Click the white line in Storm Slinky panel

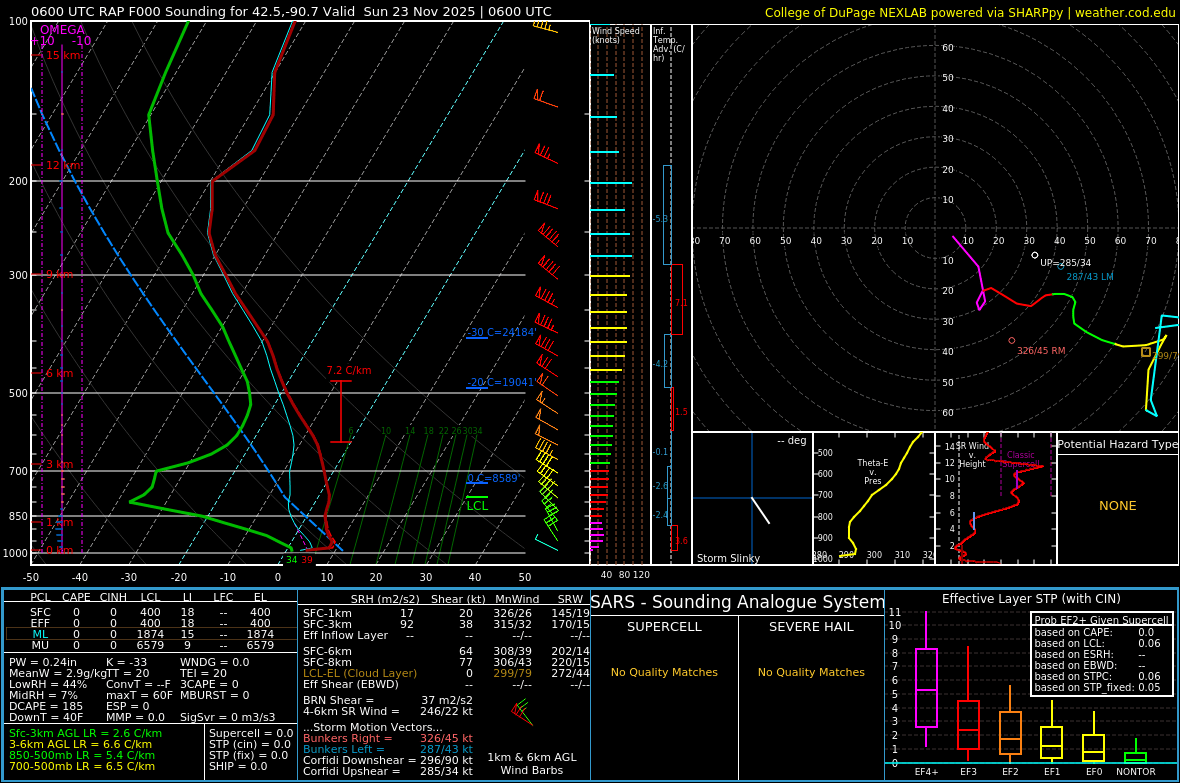click(x=760, y=510)
